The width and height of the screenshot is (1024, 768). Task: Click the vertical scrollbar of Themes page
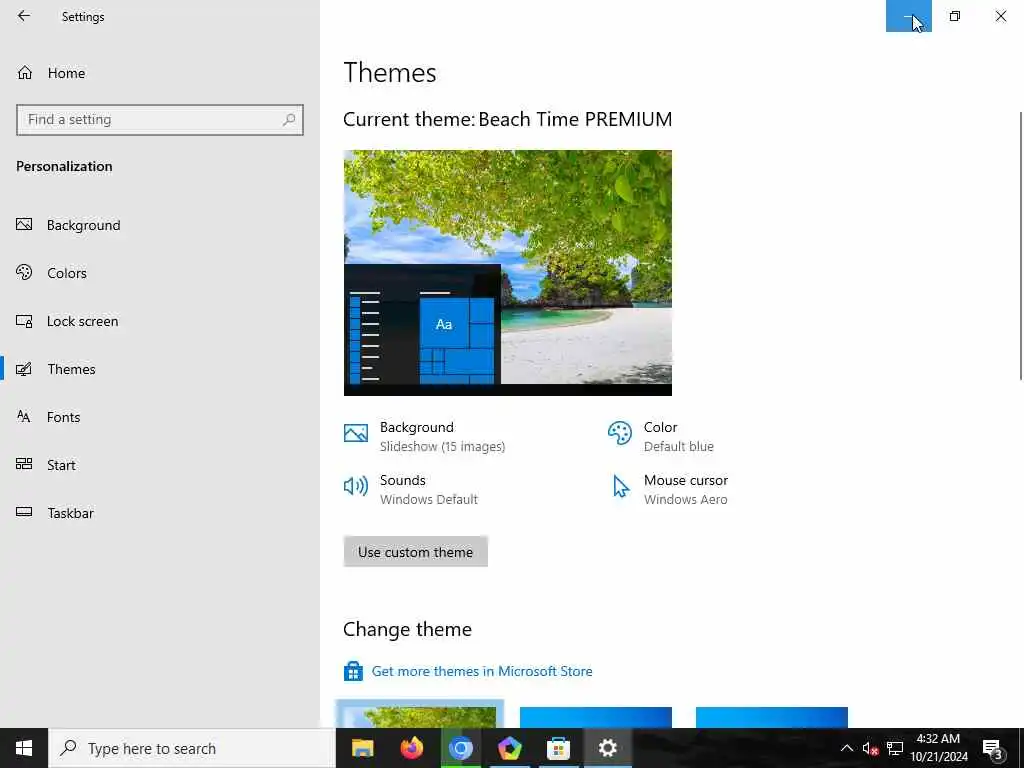click(1020, 246)
